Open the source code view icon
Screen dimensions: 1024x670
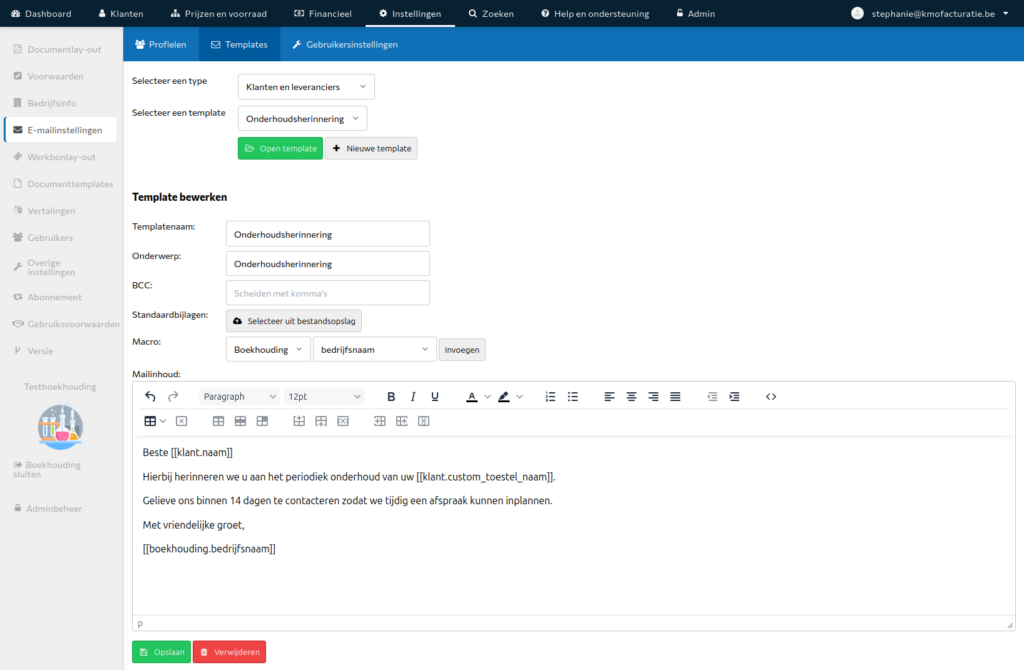point(771,396)
